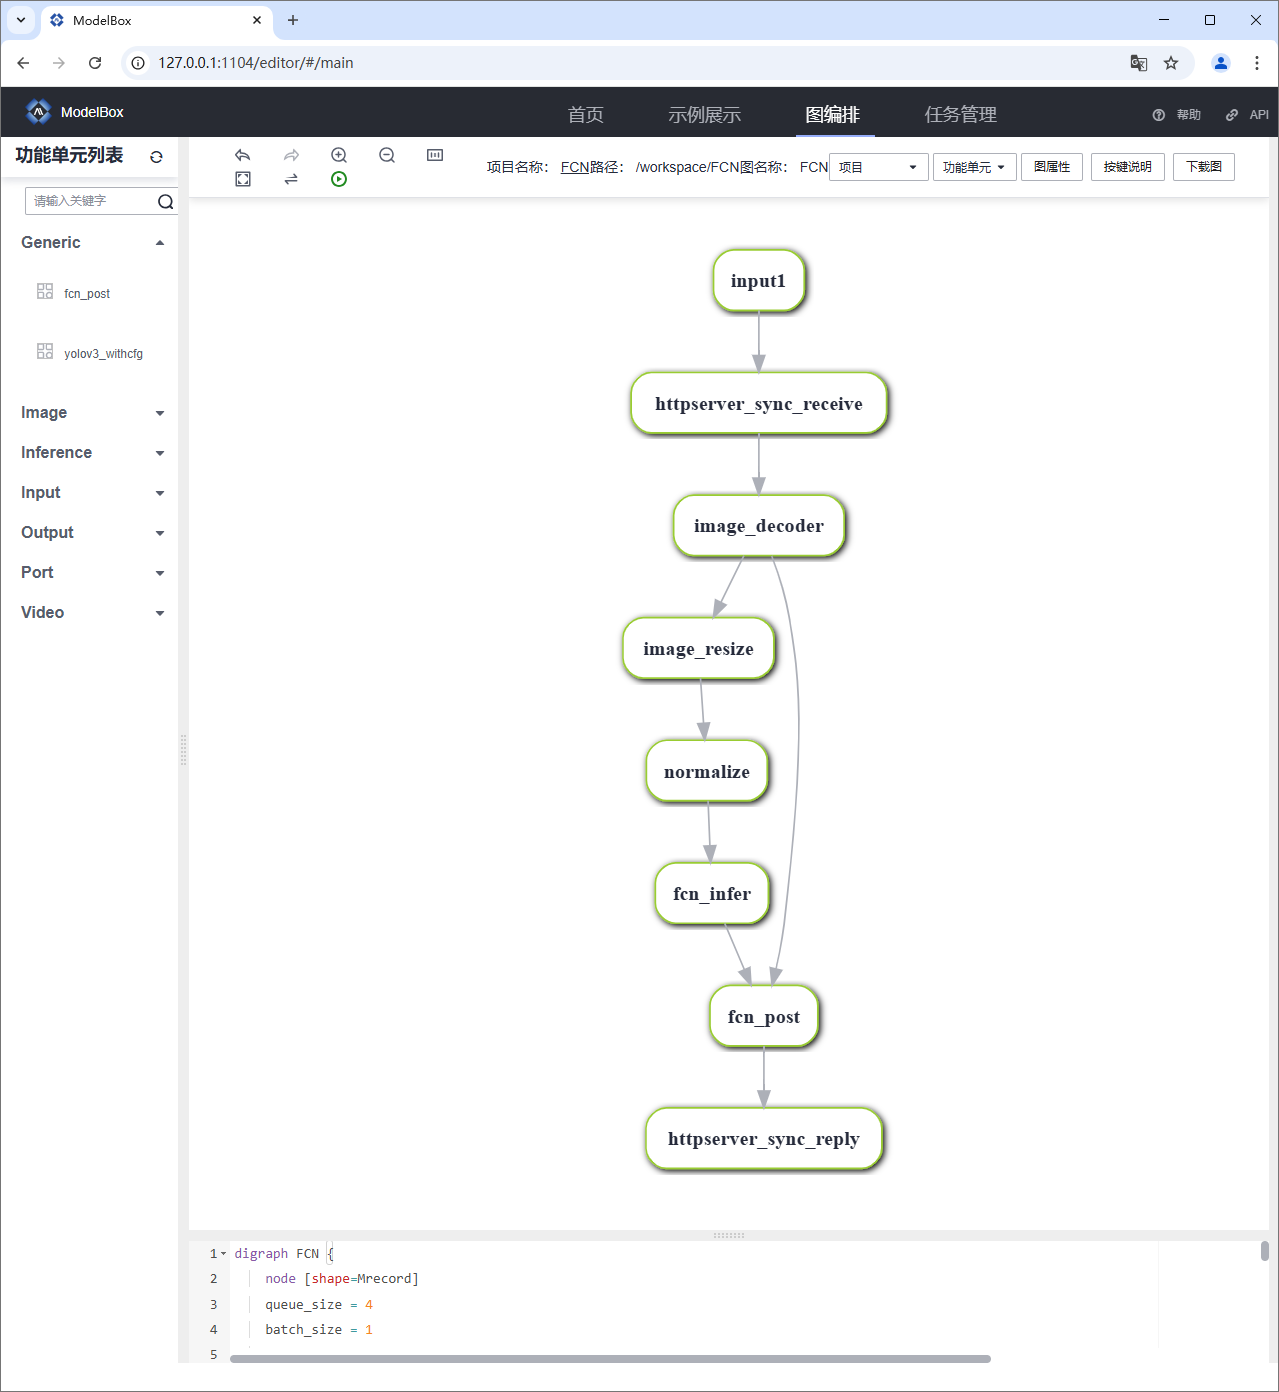Select the image_decoder node in graph
The width and height of the screenshot is (1279, 1392).
pos(758,526)
